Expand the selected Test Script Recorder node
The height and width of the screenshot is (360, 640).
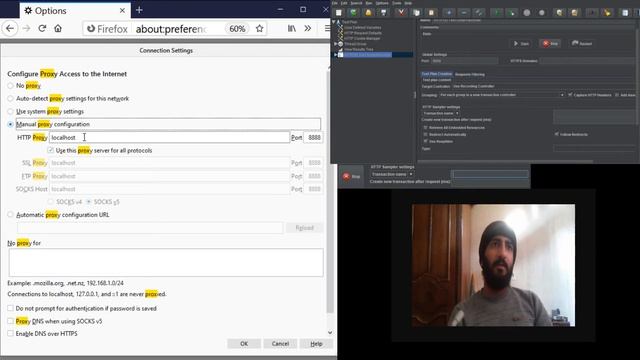[x=336, y=54]
